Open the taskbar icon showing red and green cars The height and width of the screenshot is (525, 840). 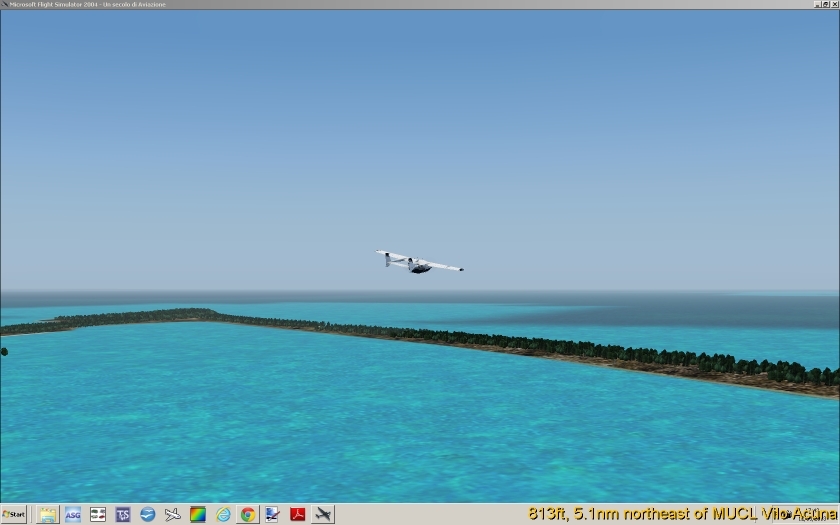[98, 515]
